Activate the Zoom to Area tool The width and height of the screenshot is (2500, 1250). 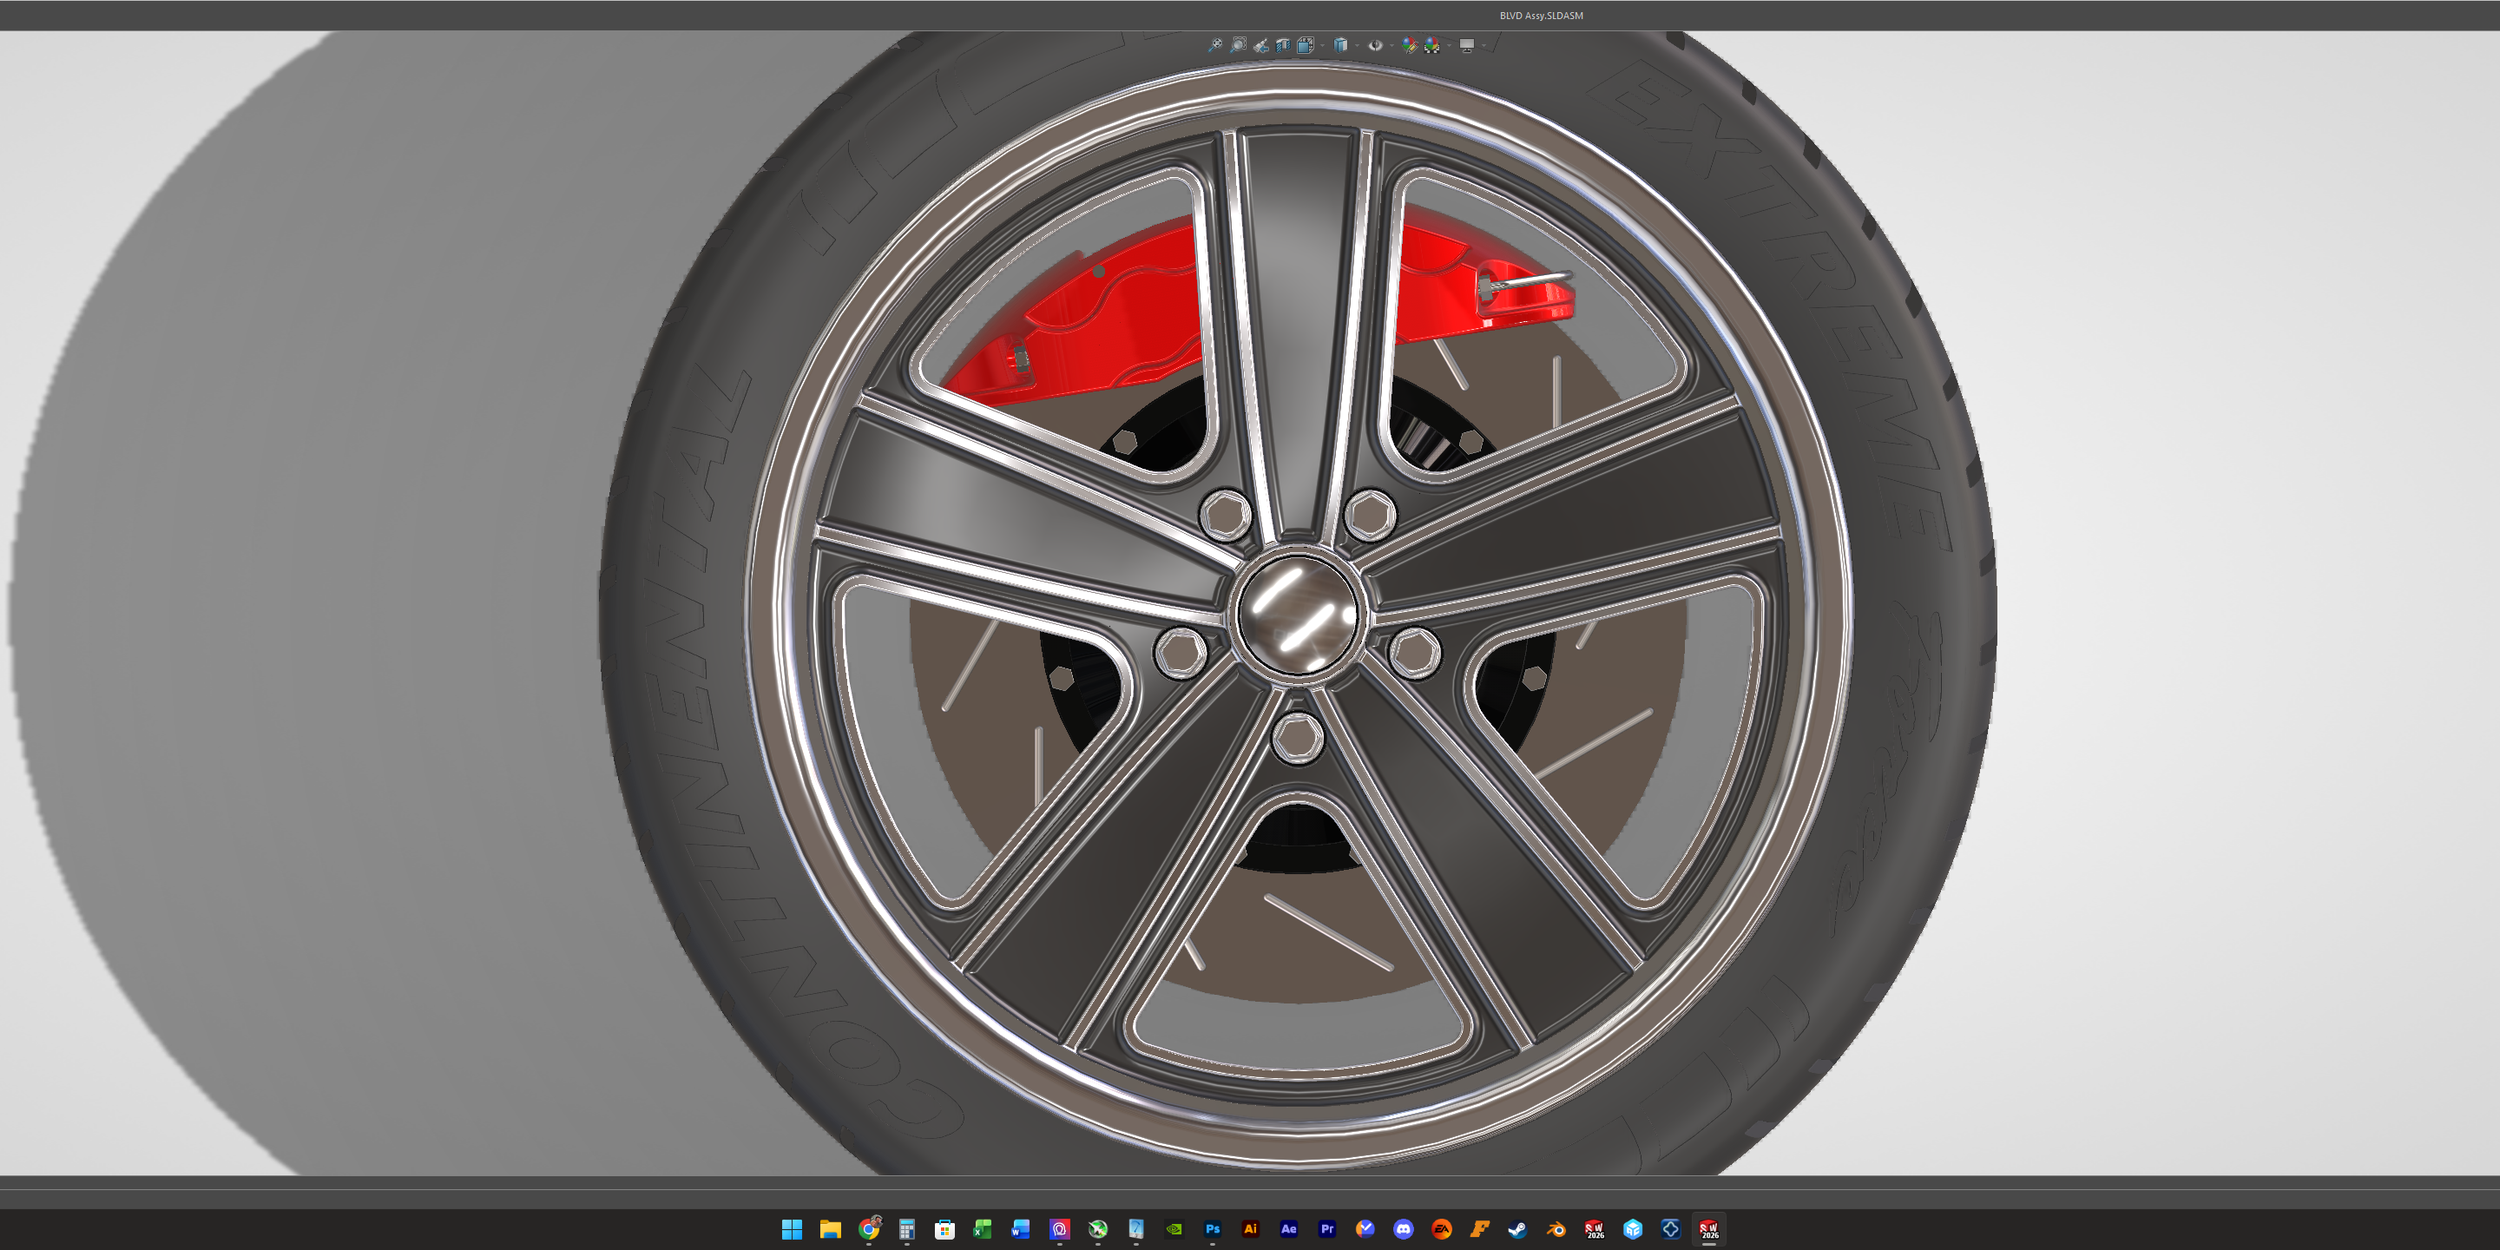pos(1238,45)
